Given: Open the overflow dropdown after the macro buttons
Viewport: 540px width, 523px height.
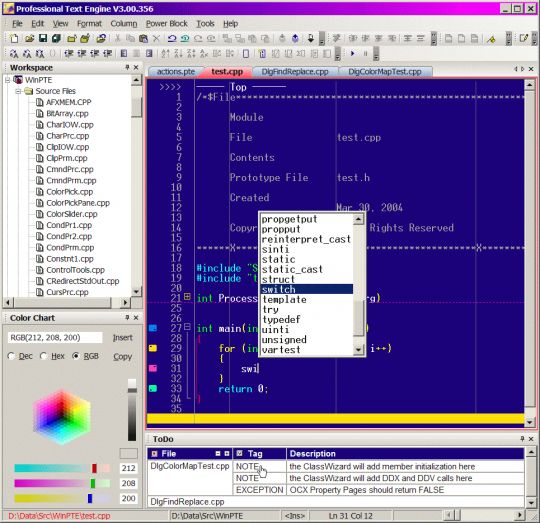Looking at the screenshot, I should click(x=376, y=54).
